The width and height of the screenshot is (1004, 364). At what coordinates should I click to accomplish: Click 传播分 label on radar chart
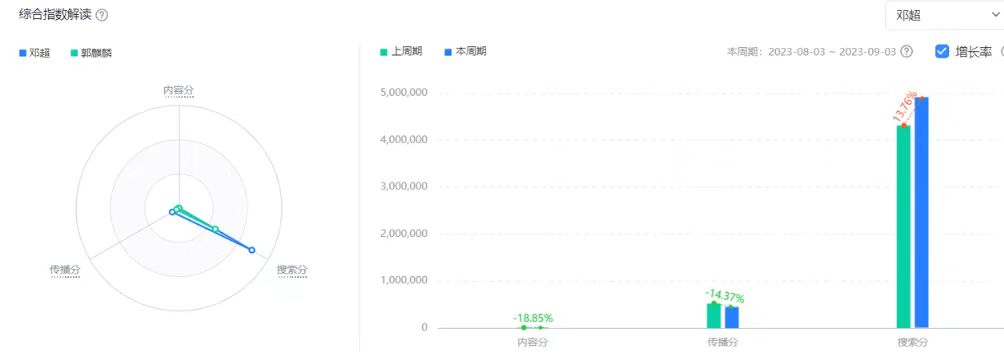(x=65, y=271)
